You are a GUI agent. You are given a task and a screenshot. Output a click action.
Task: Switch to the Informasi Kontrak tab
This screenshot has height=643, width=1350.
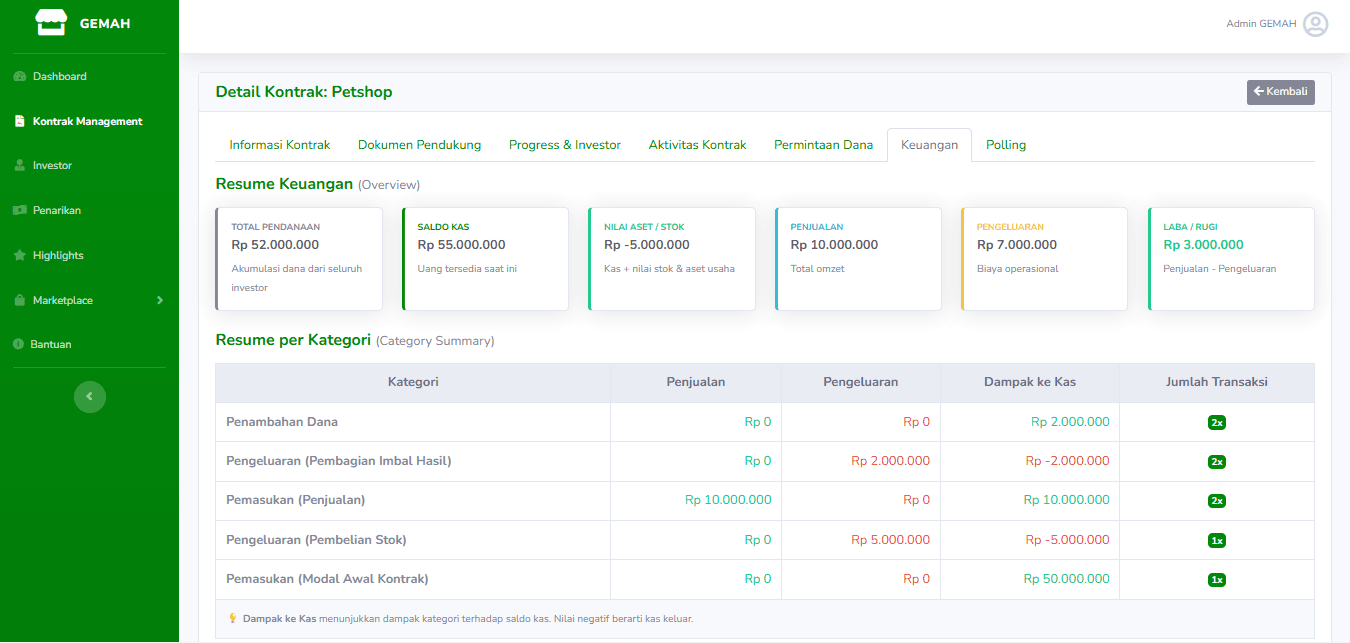(x=280, y=145)
